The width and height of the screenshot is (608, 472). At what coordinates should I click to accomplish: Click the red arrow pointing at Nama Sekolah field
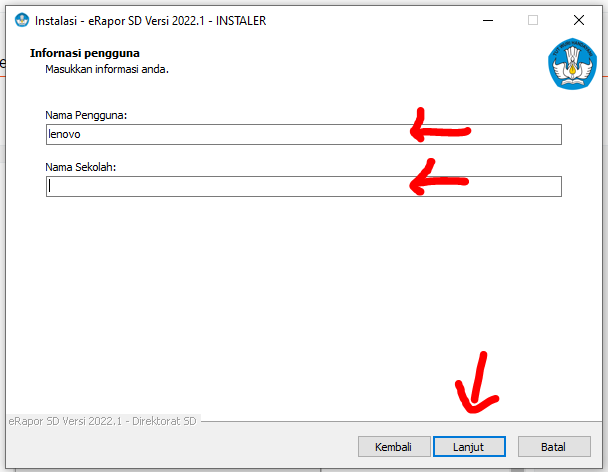tap(439, 177)
